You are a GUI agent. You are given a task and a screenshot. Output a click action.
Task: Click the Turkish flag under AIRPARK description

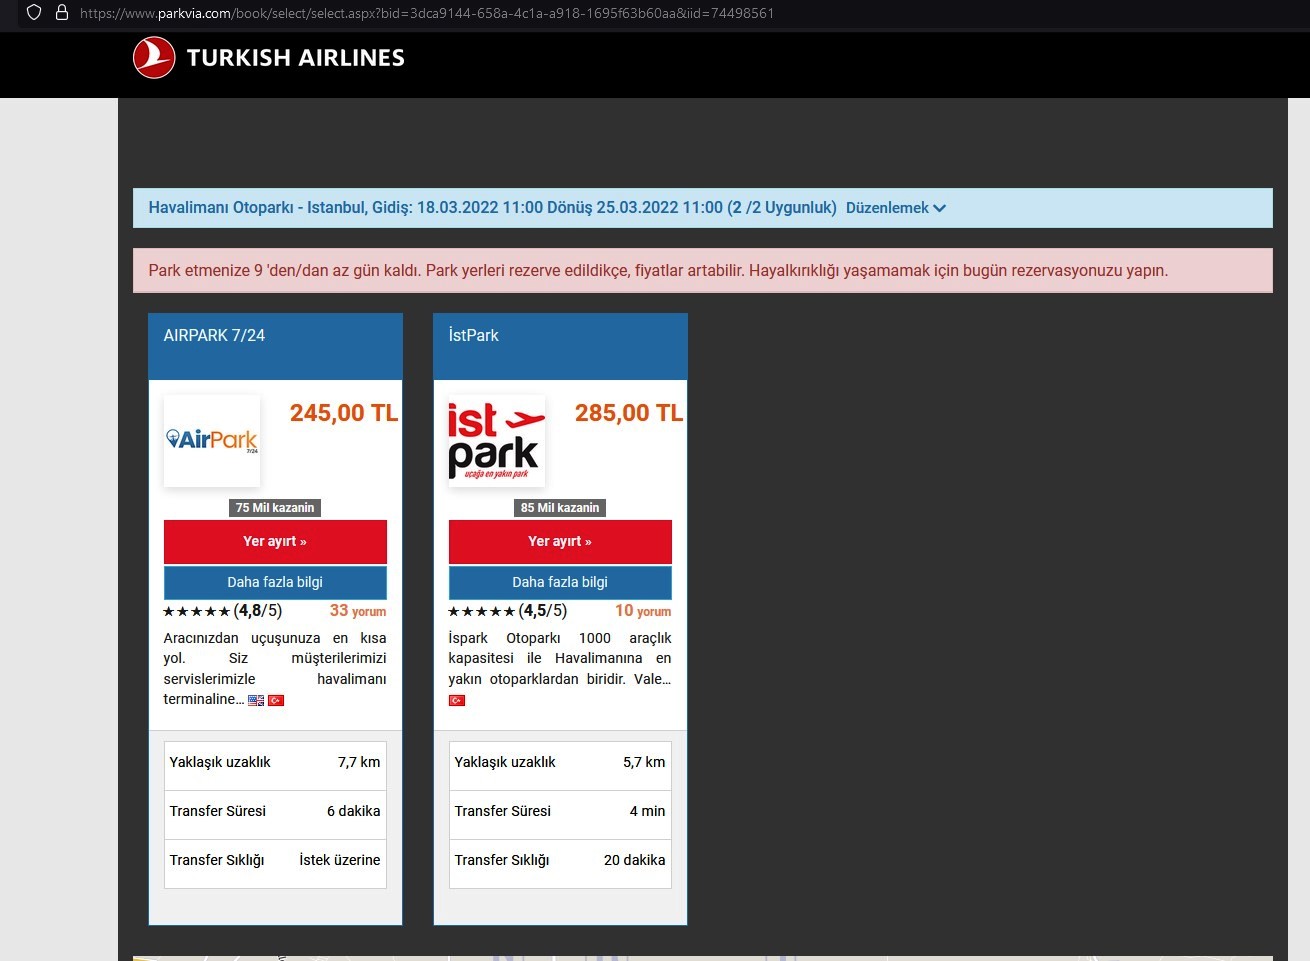click(276, 700)
